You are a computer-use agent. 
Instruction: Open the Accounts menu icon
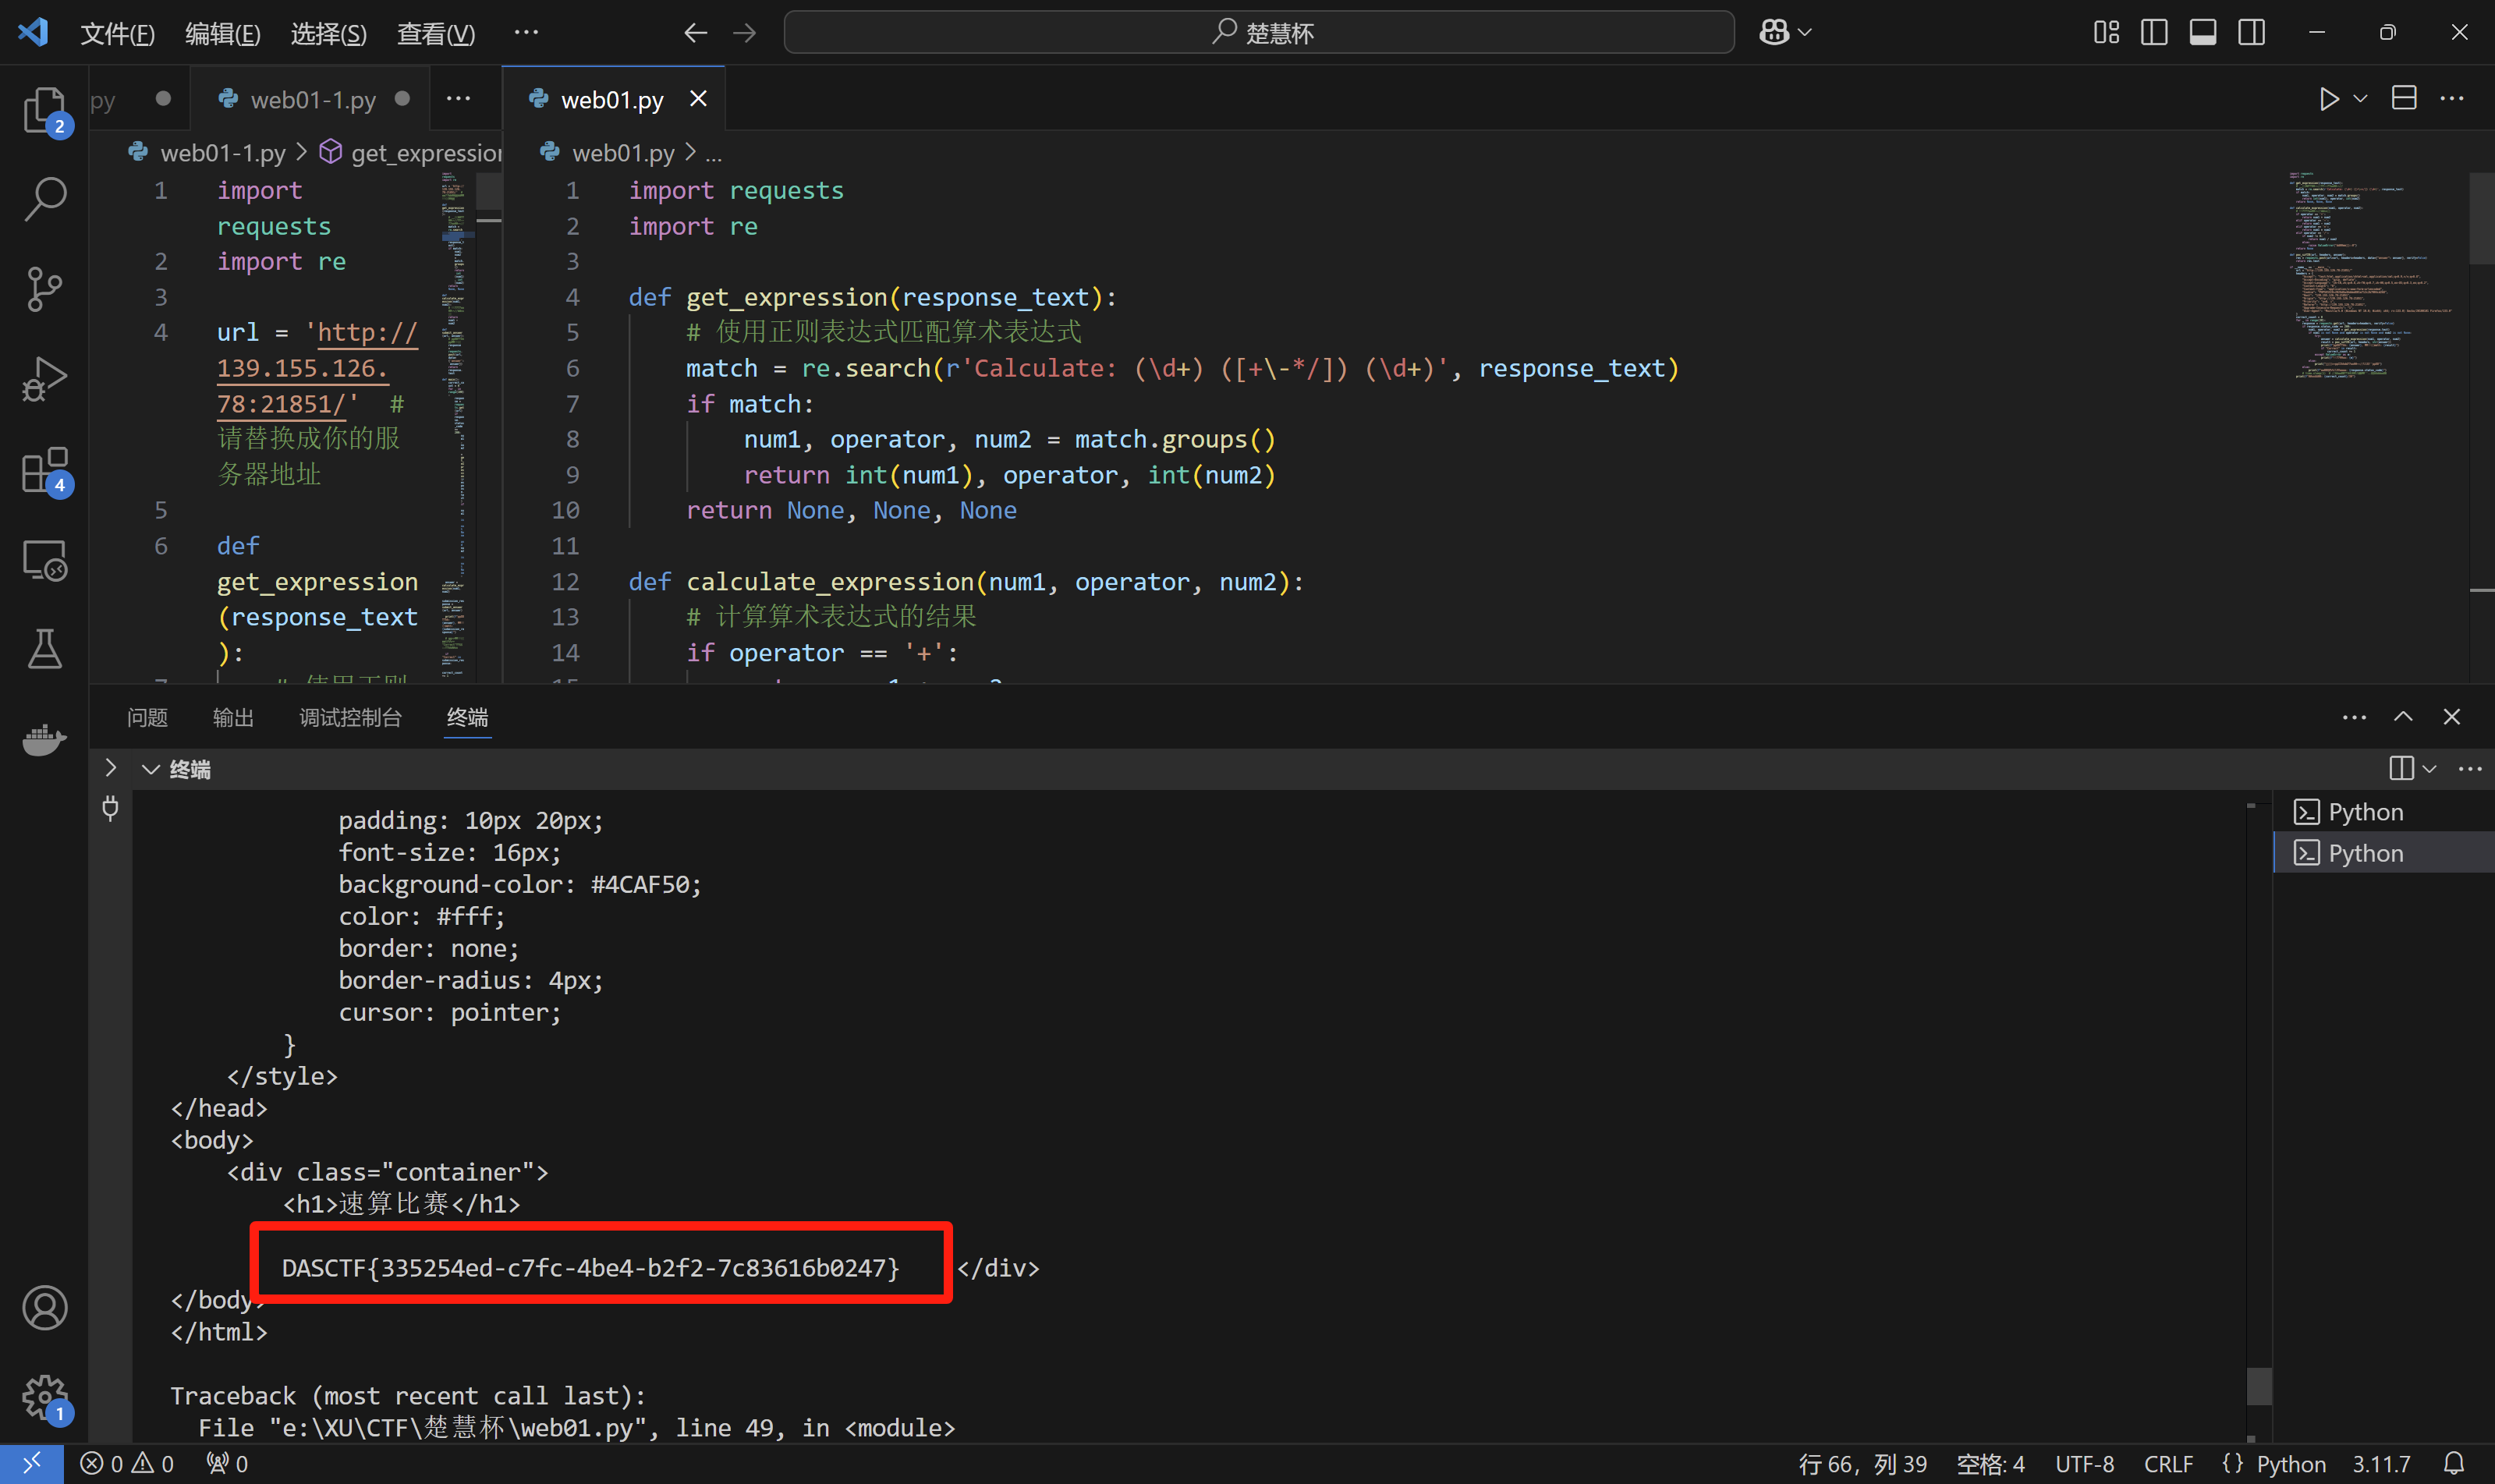44,1307
